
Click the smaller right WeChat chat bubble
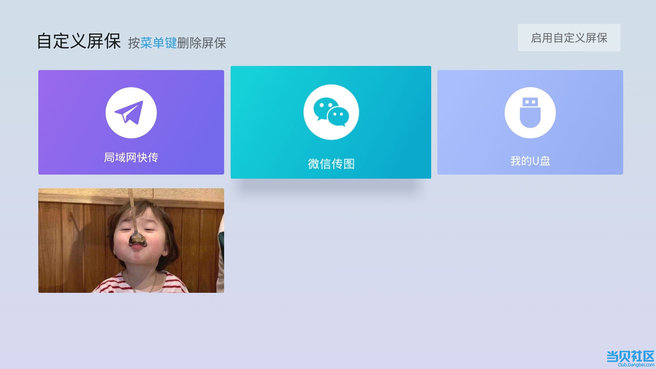click(338, 117)
